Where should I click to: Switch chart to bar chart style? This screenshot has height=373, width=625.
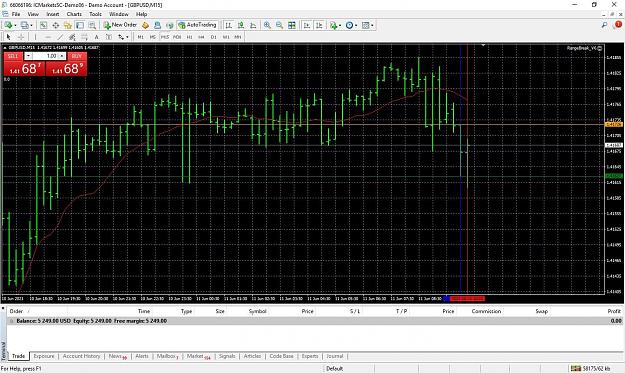228,25
